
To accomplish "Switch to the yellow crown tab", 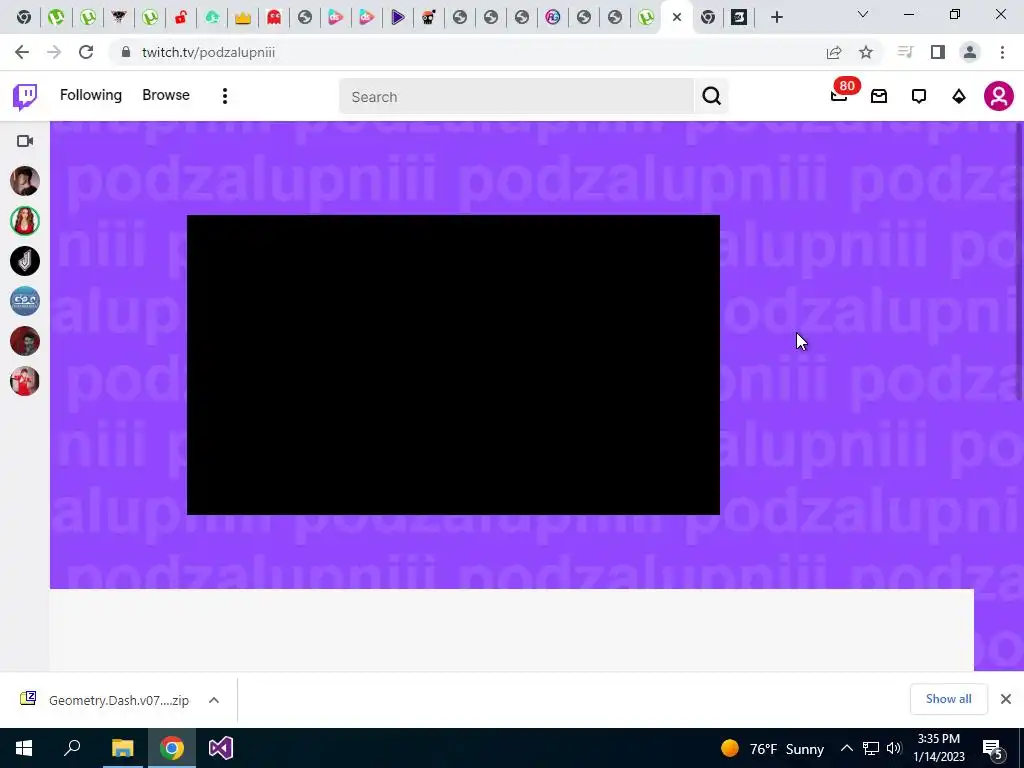I will point(243,17).
